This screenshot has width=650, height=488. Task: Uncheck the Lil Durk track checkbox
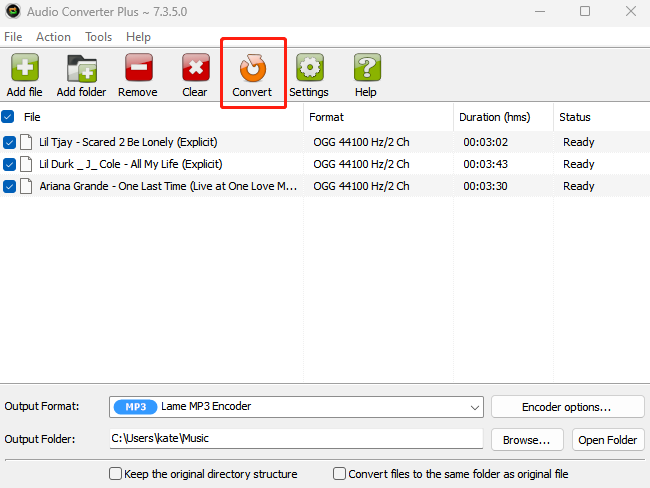coord(9,164)
